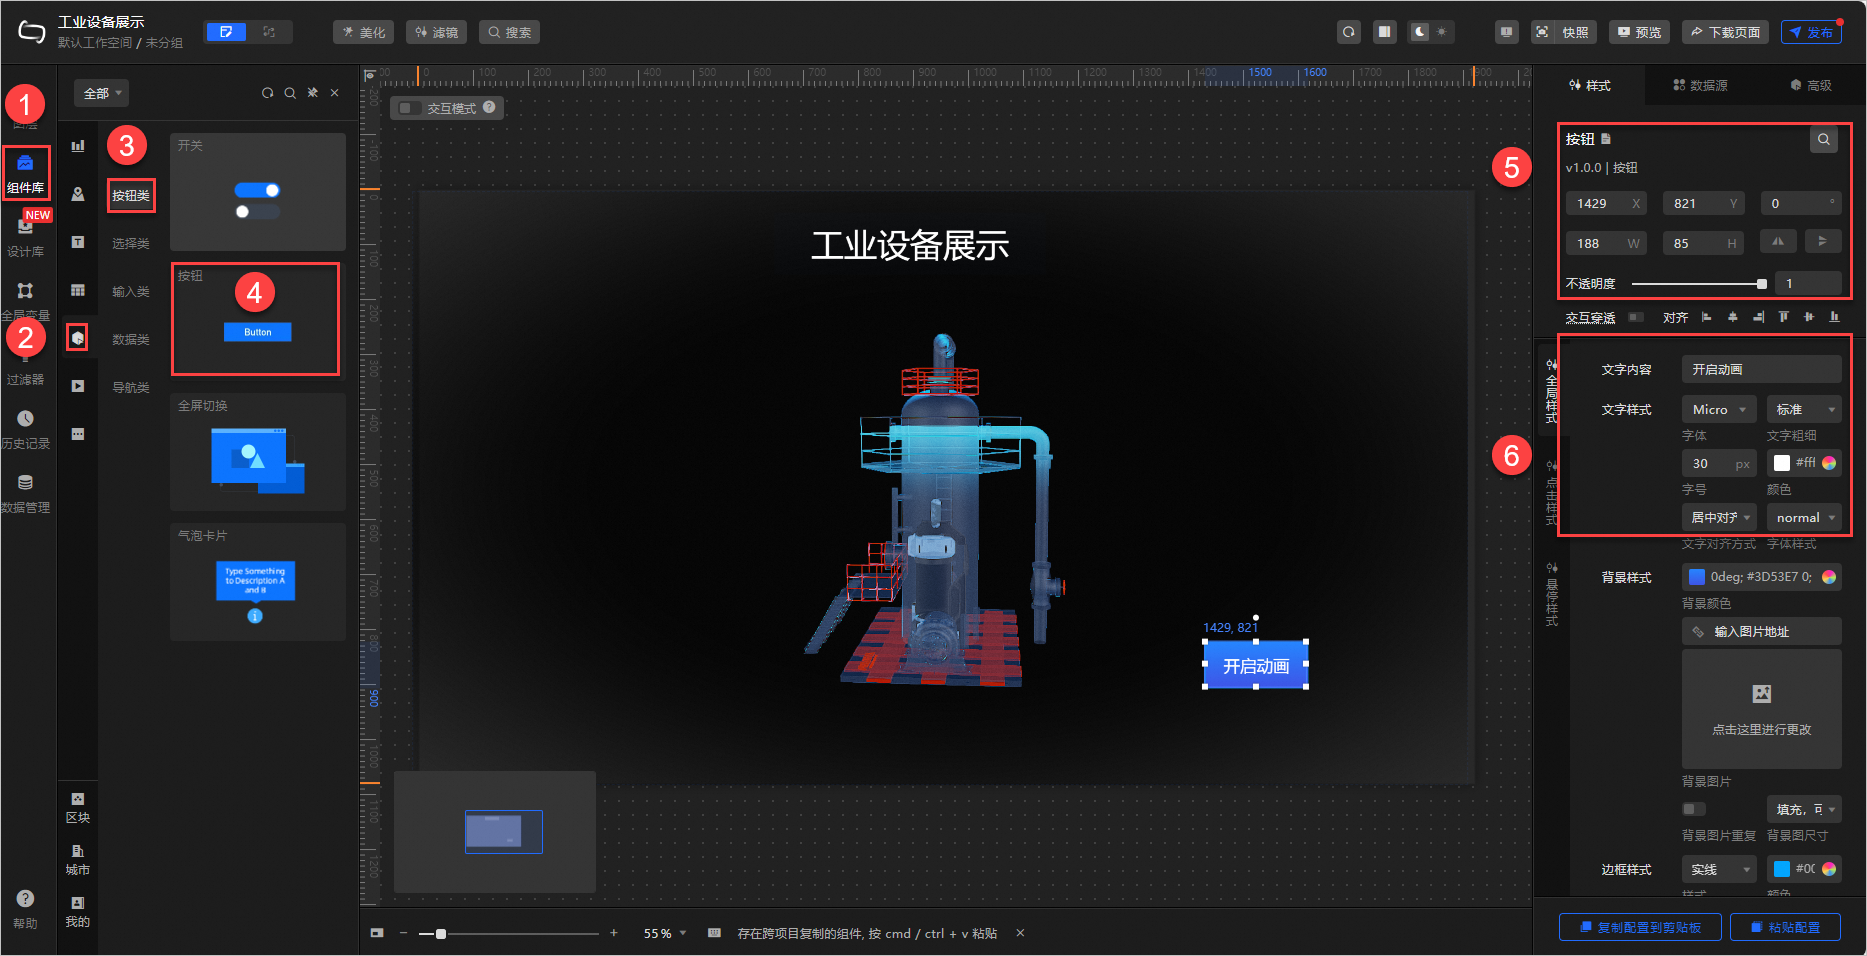This screenshot has width=1867, height=956.
Task: Open the 全部 filter dropdown
Action: (x=101, y=93)
